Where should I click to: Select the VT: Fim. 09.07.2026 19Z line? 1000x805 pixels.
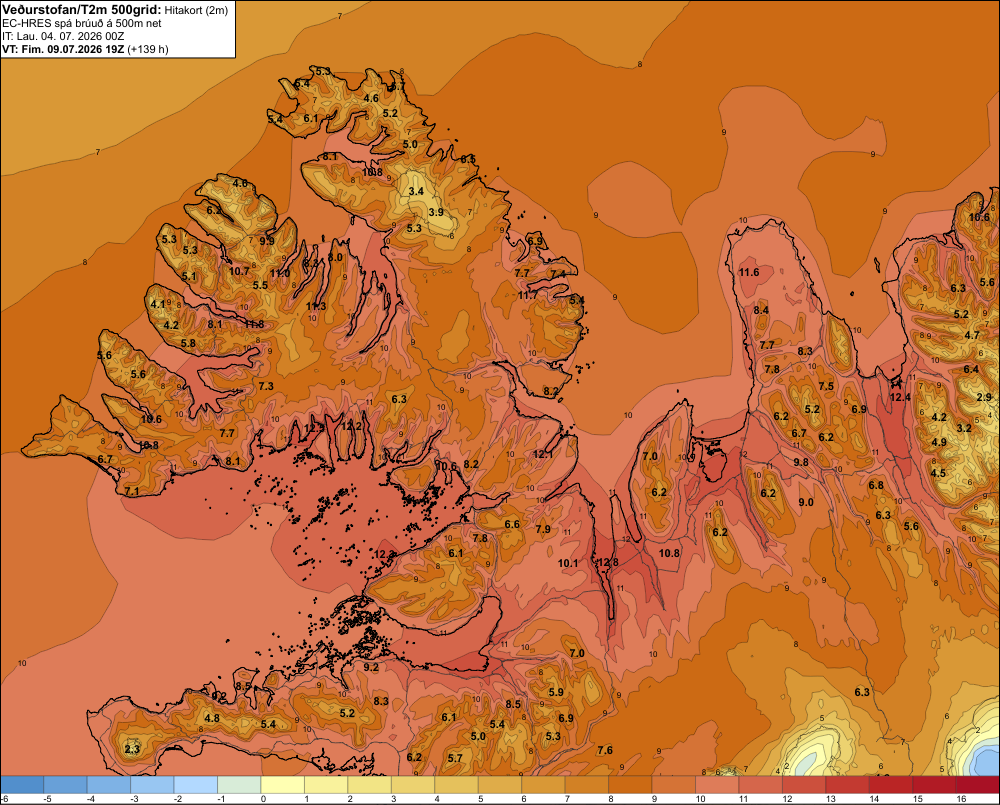[x=85, y=49]
